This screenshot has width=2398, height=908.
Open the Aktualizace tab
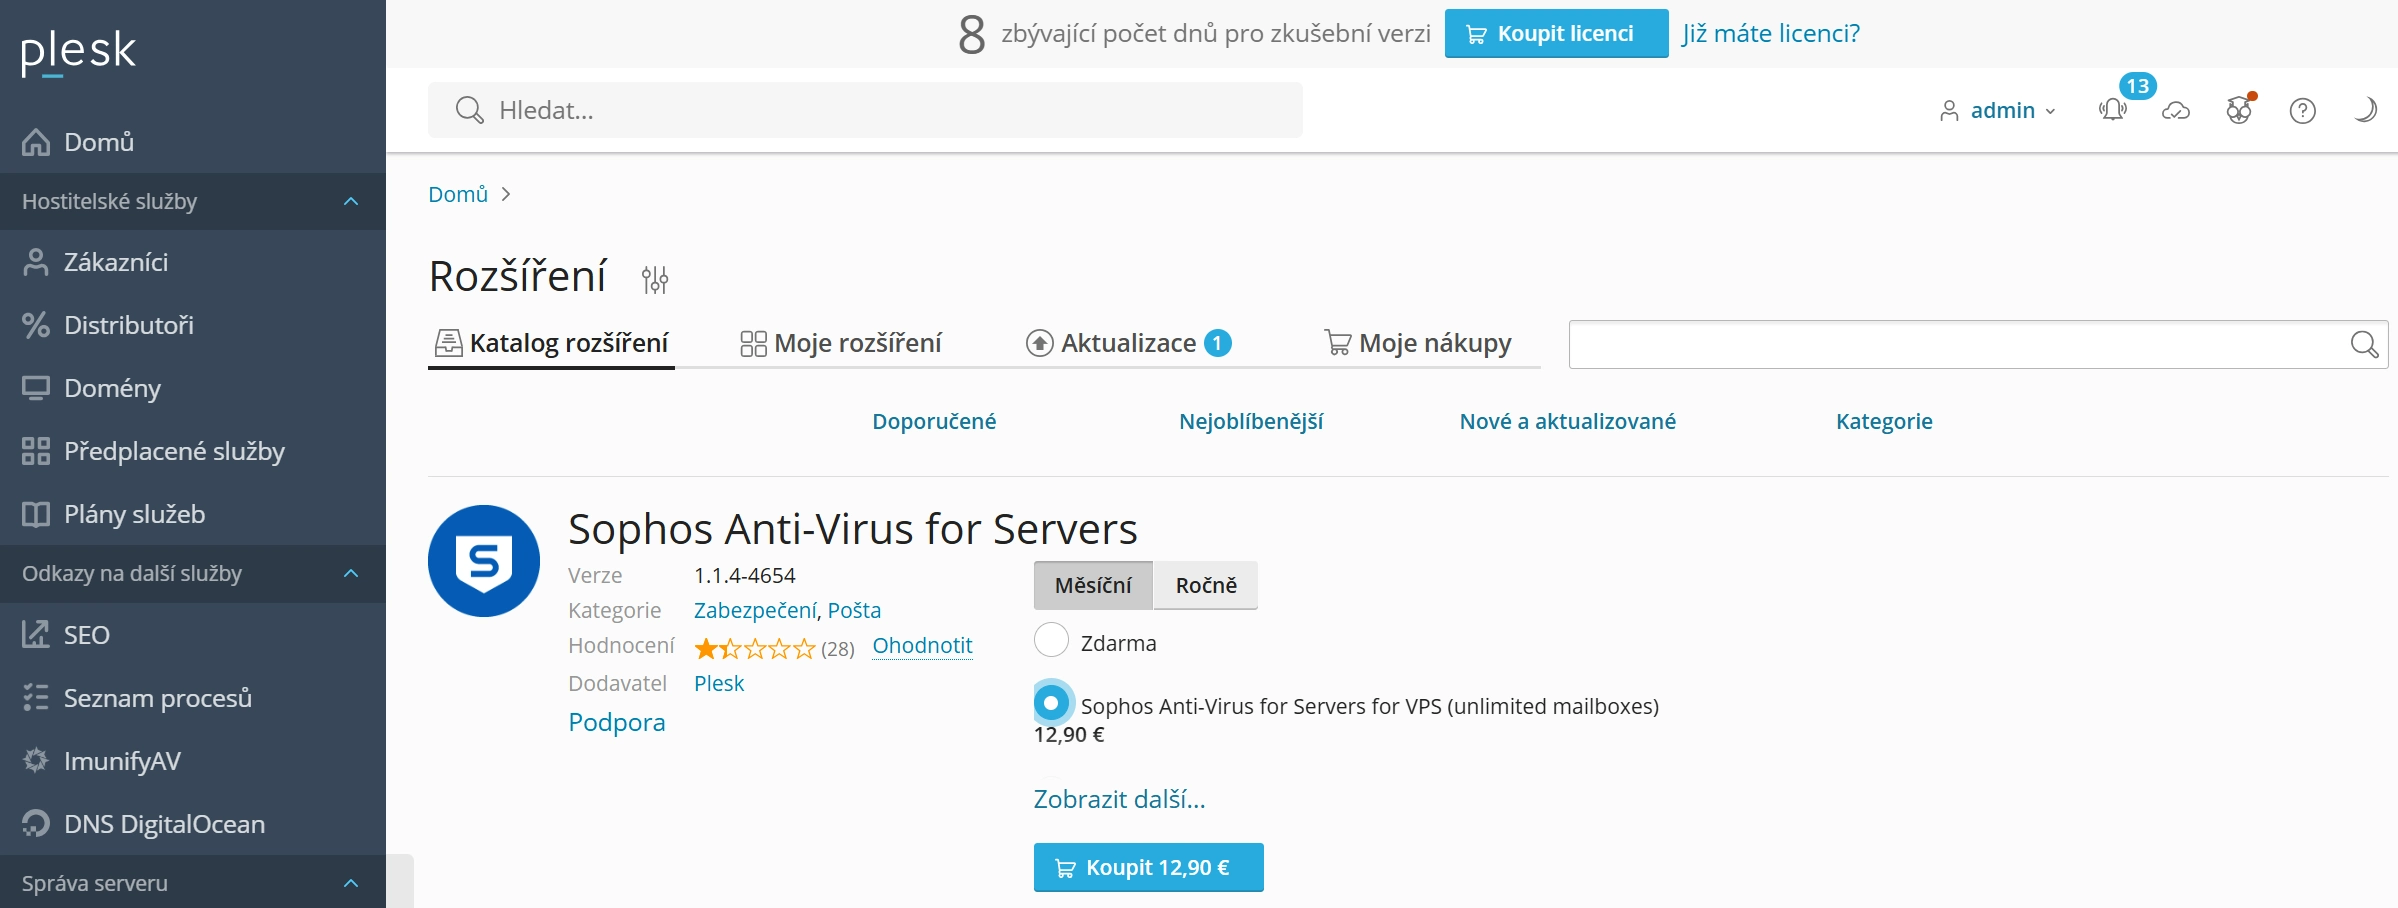click(1129, 343)
